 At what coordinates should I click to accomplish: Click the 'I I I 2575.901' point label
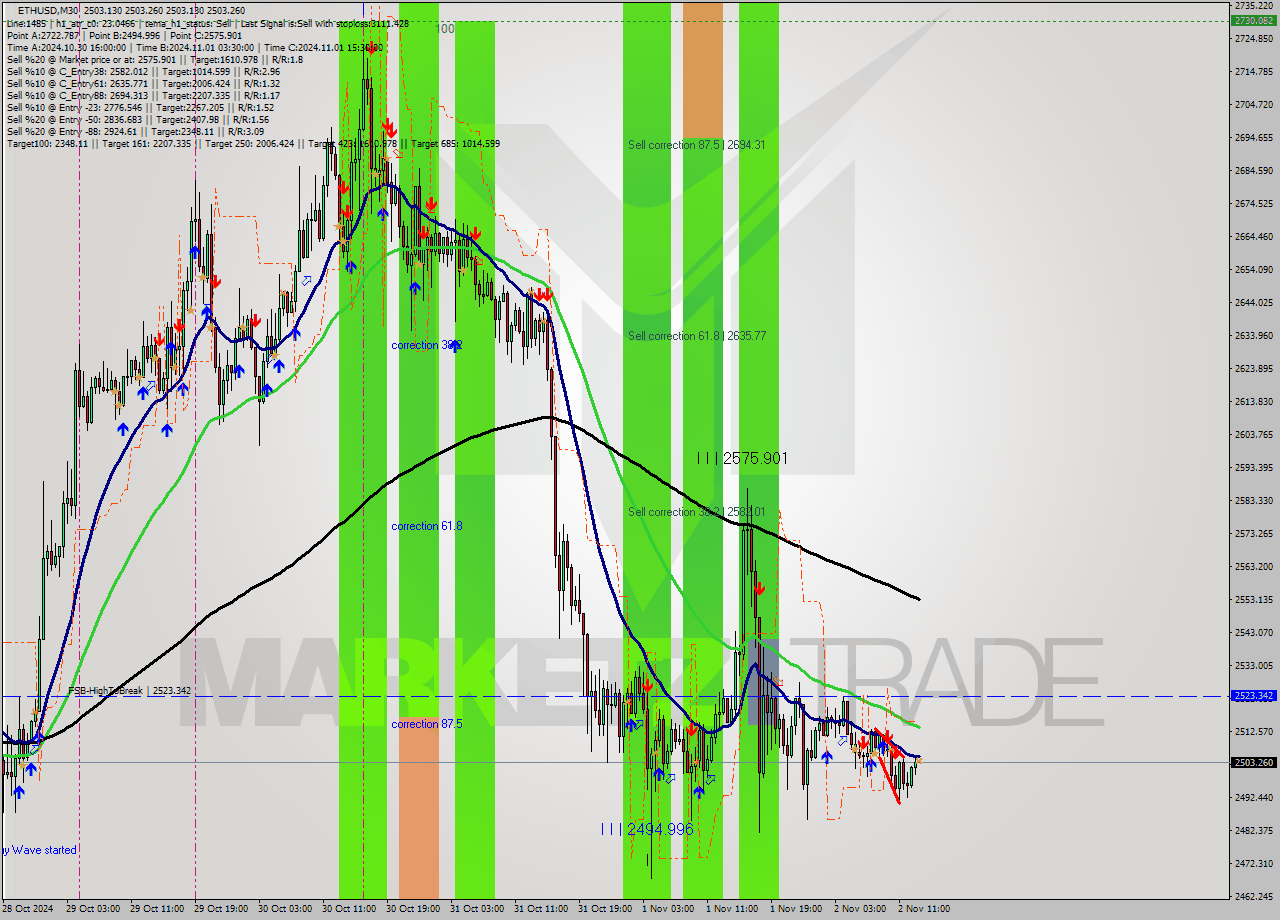(x=742, y=458)
